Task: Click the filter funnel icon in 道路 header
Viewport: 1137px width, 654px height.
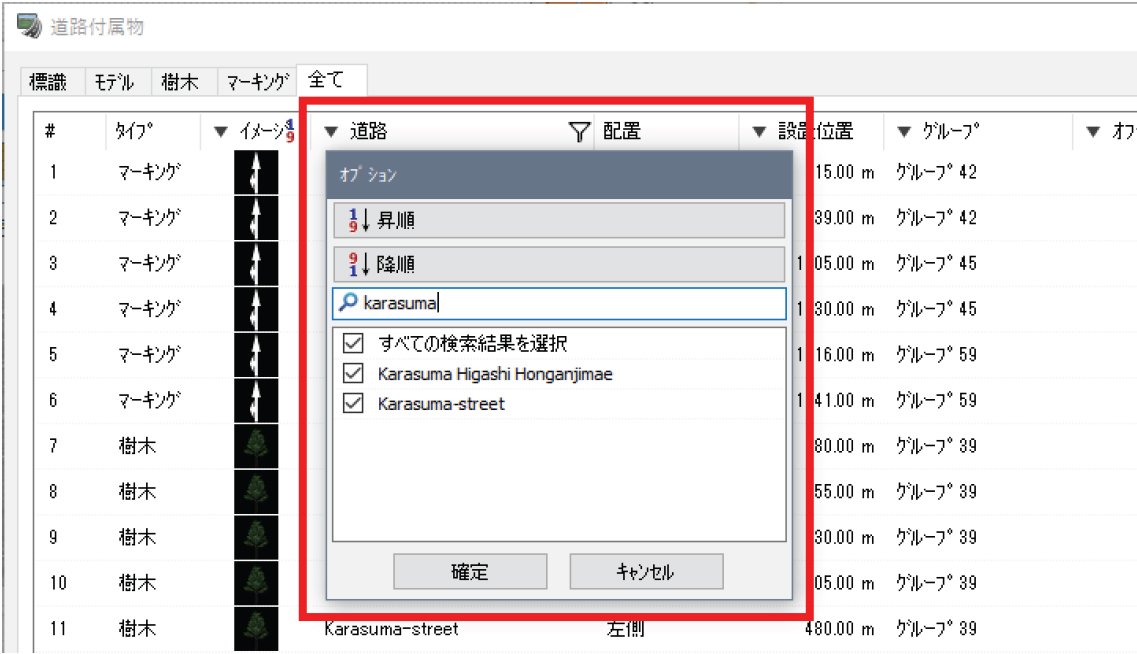Action: click(579, 132)
